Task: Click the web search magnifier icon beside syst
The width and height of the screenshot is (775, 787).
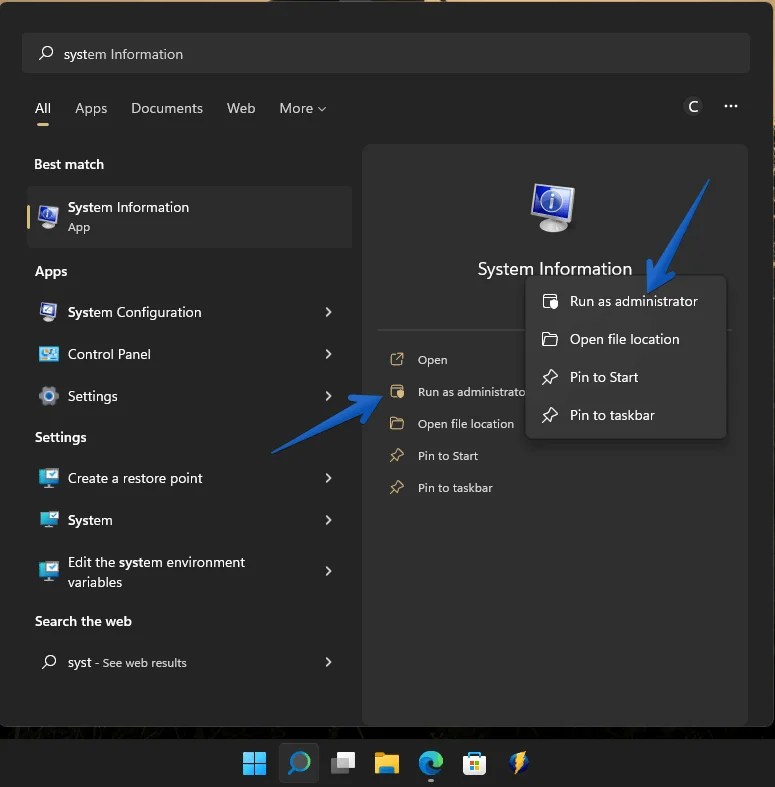Action: [x=49, y=662]
